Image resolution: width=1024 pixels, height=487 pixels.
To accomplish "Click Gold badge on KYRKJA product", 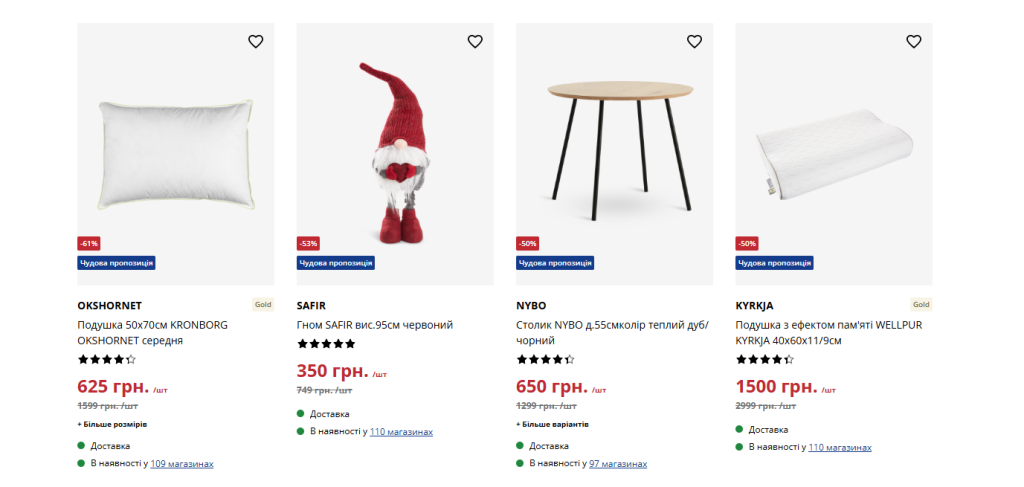I will click(921, 305).
